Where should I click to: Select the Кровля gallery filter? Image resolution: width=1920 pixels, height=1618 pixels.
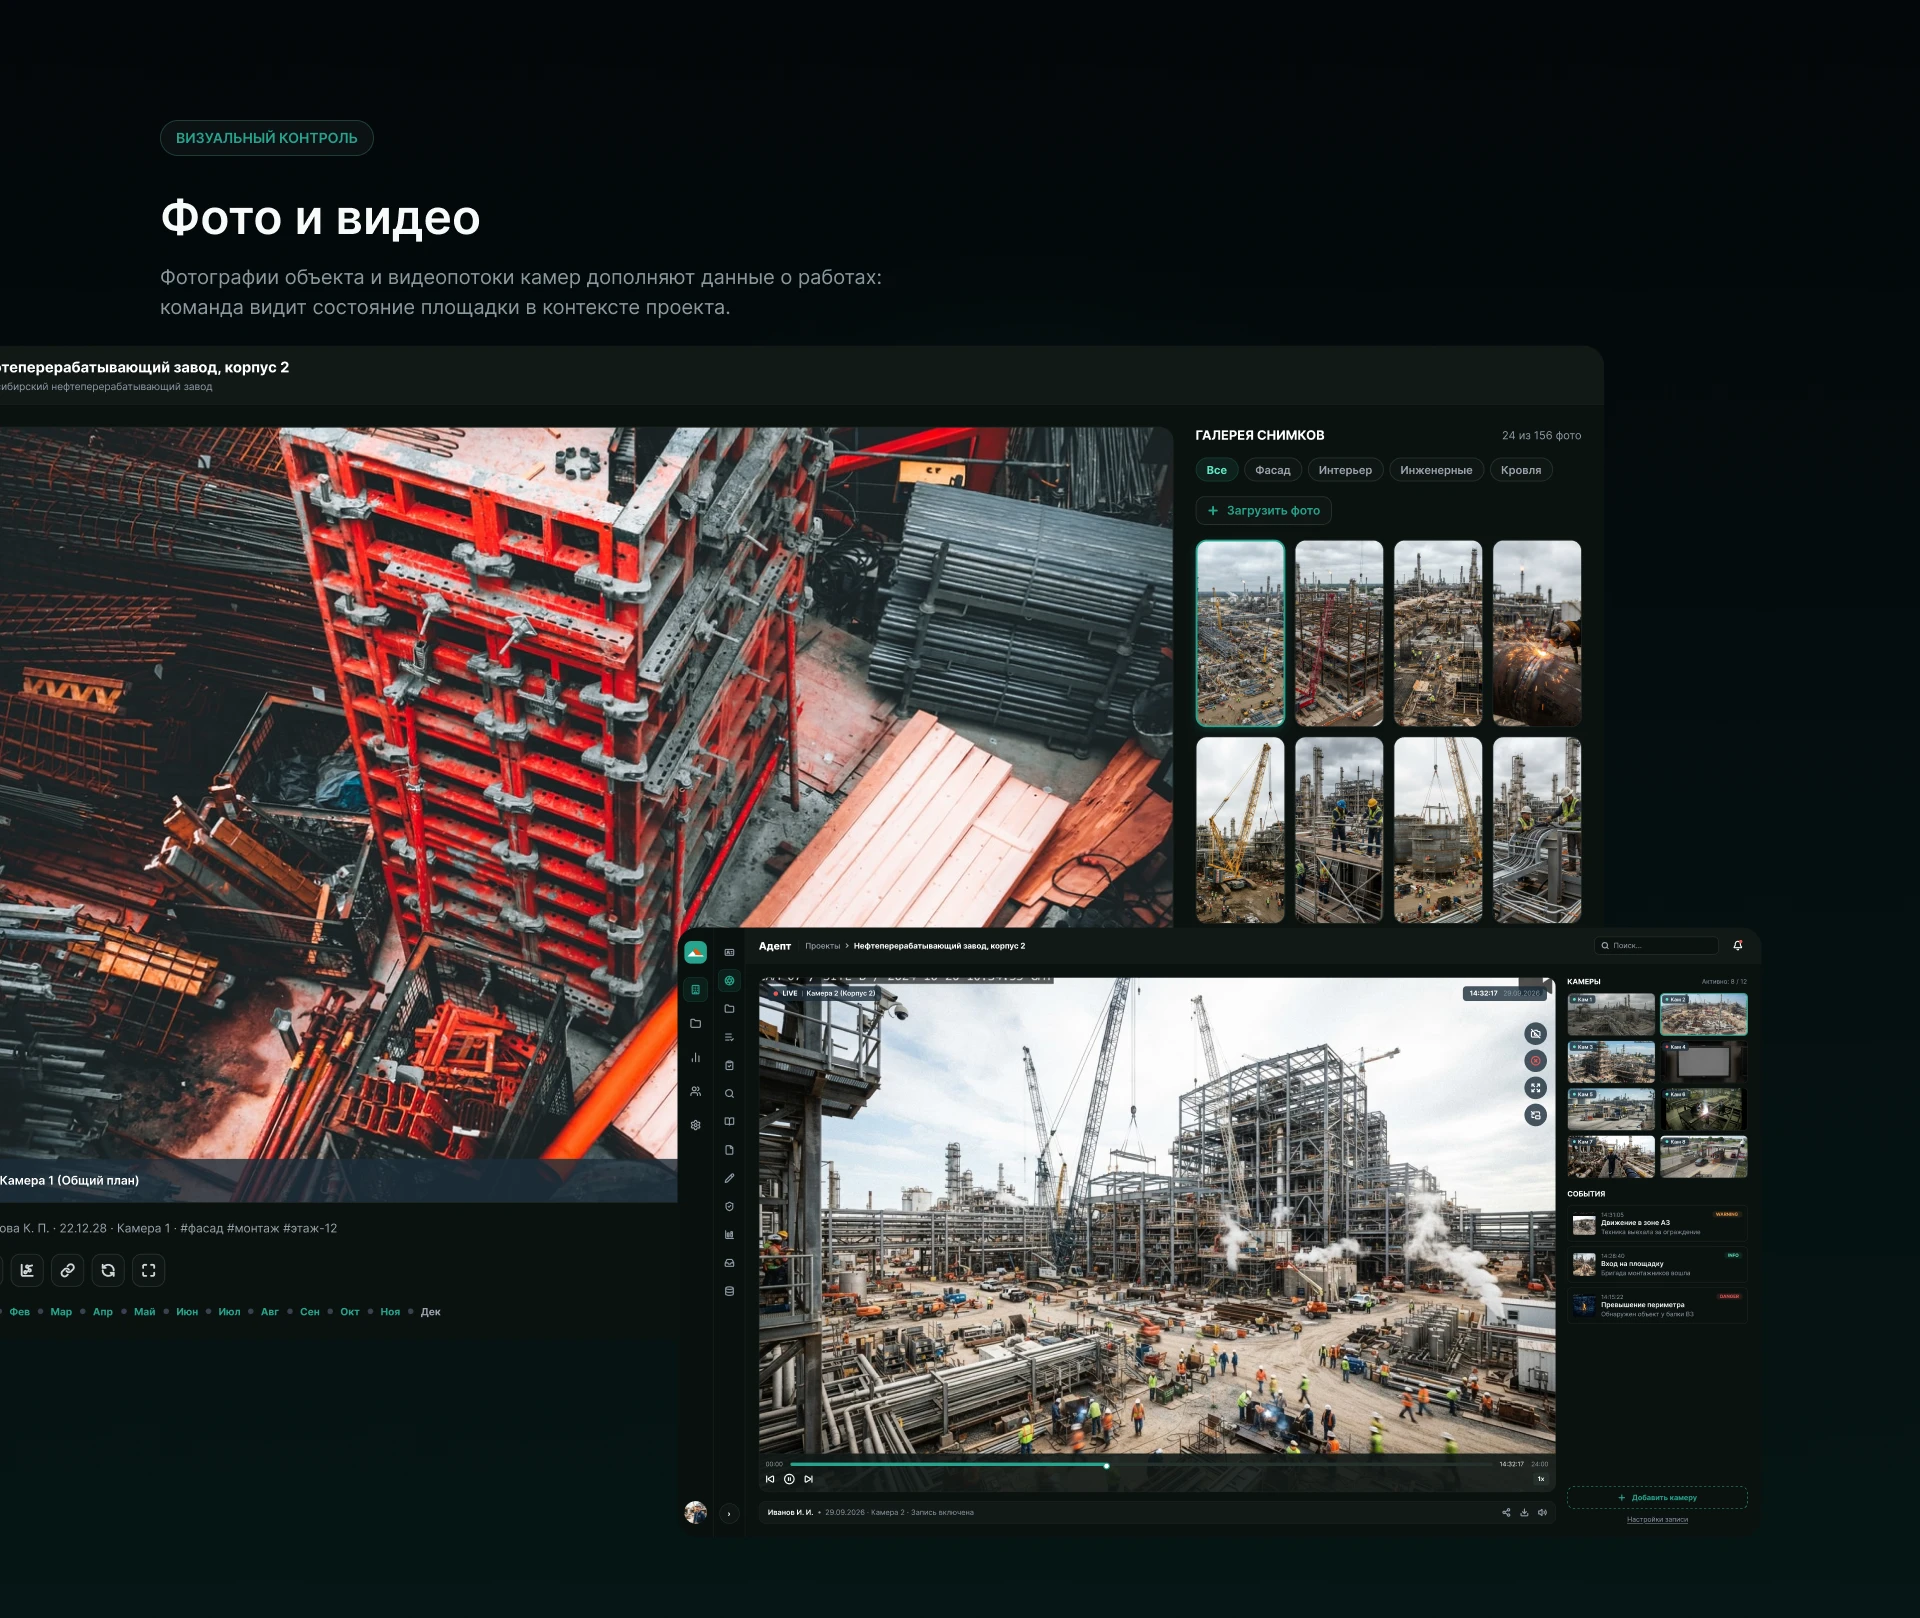point(1520,470)
